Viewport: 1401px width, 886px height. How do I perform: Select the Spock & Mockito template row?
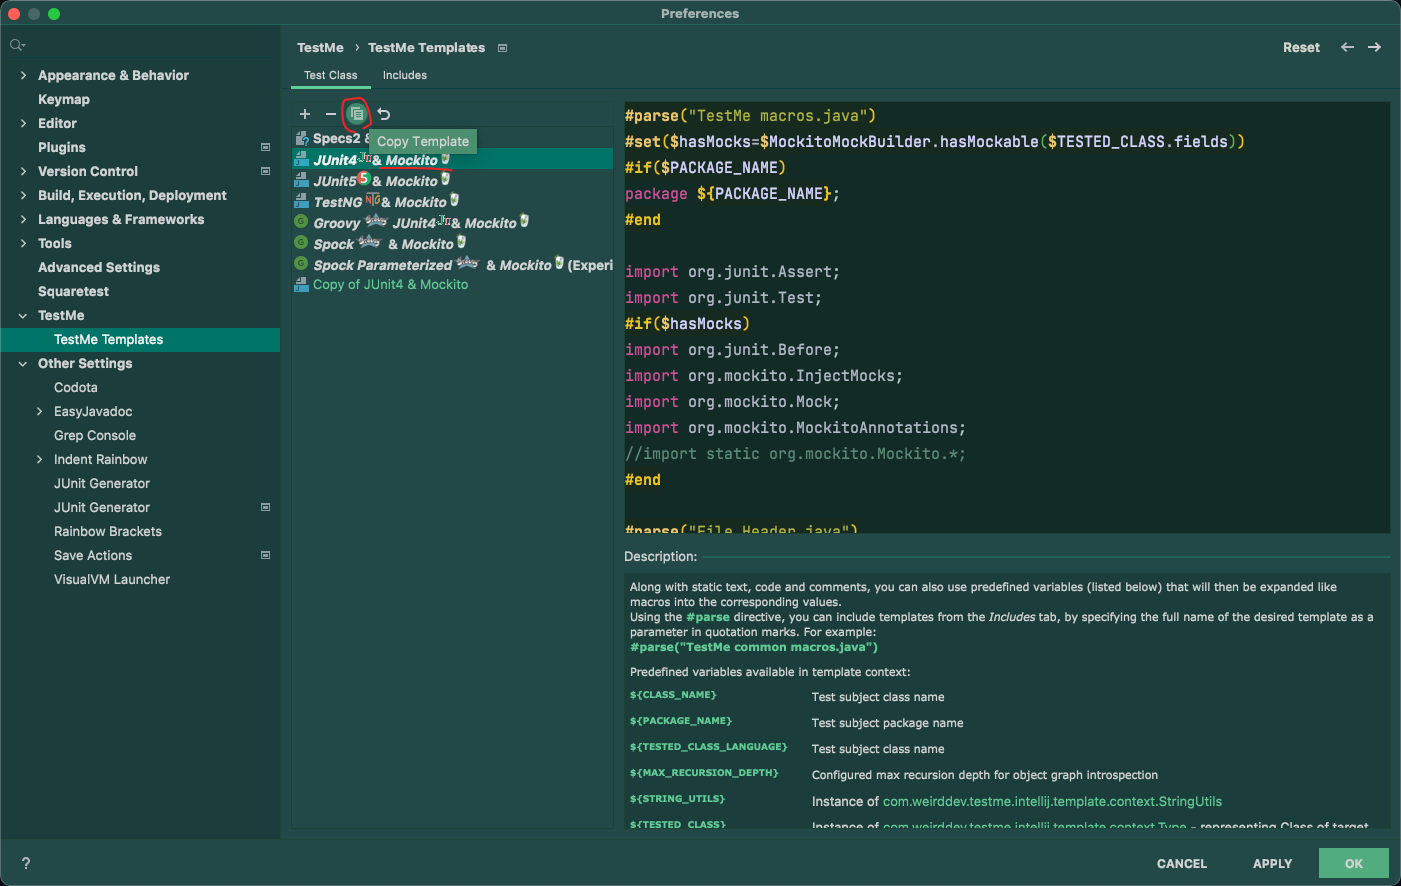click(452, 243)
